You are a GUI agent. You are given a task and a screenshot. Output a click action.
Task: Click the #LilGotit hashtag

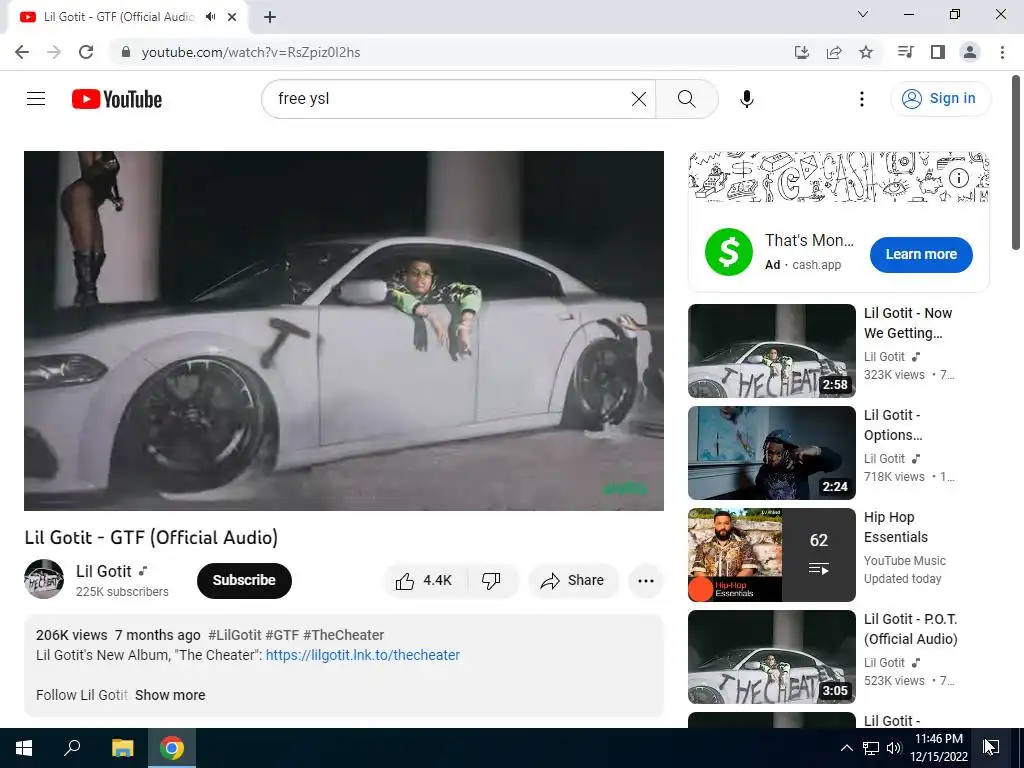point(234,635)
